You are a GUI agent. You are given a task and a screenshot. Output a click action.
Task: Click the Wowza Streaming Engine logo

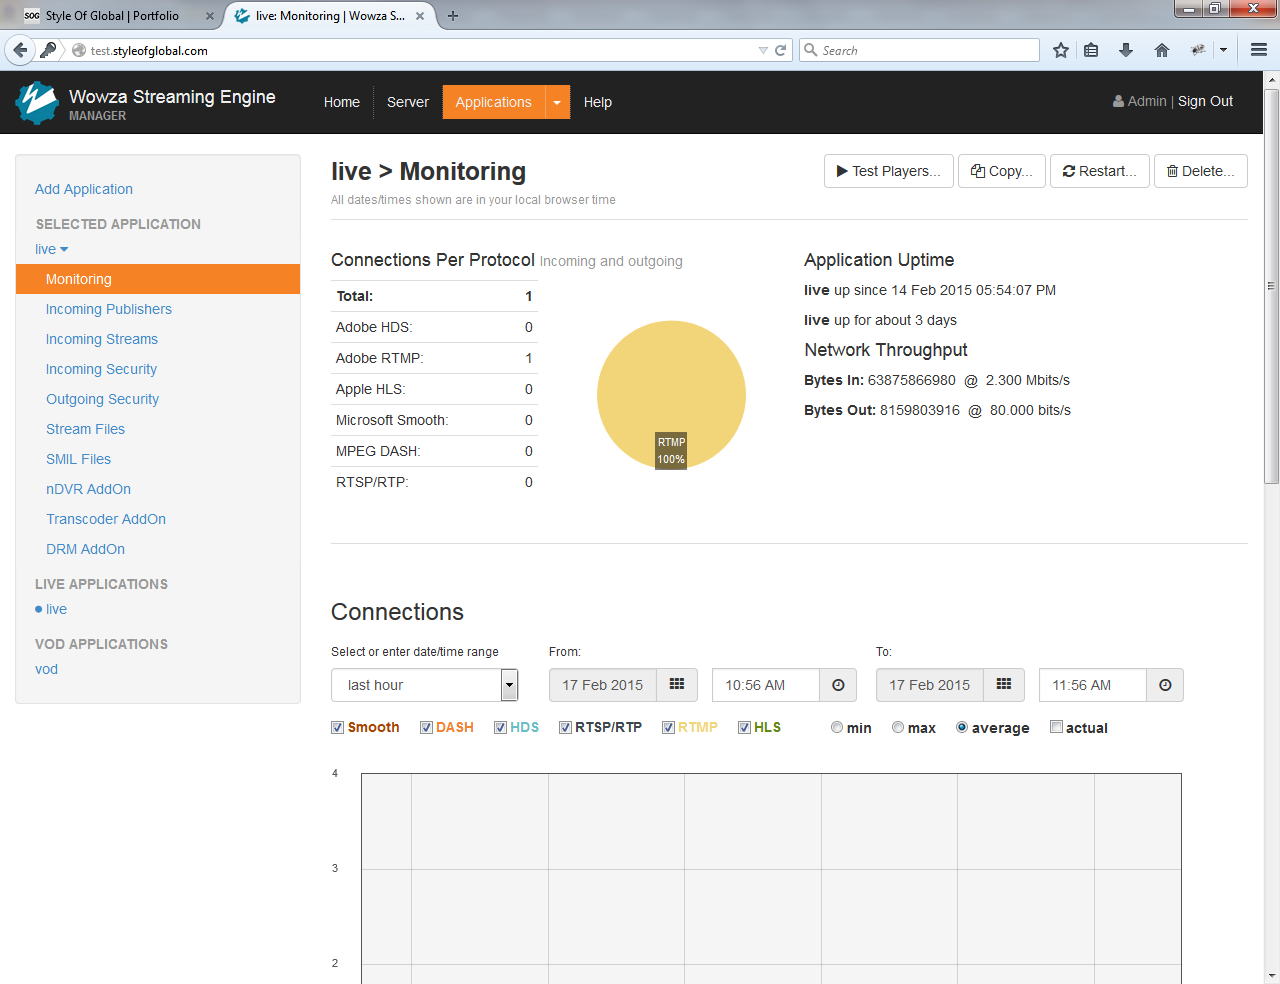pyautogui.click(x=38, y=102)
